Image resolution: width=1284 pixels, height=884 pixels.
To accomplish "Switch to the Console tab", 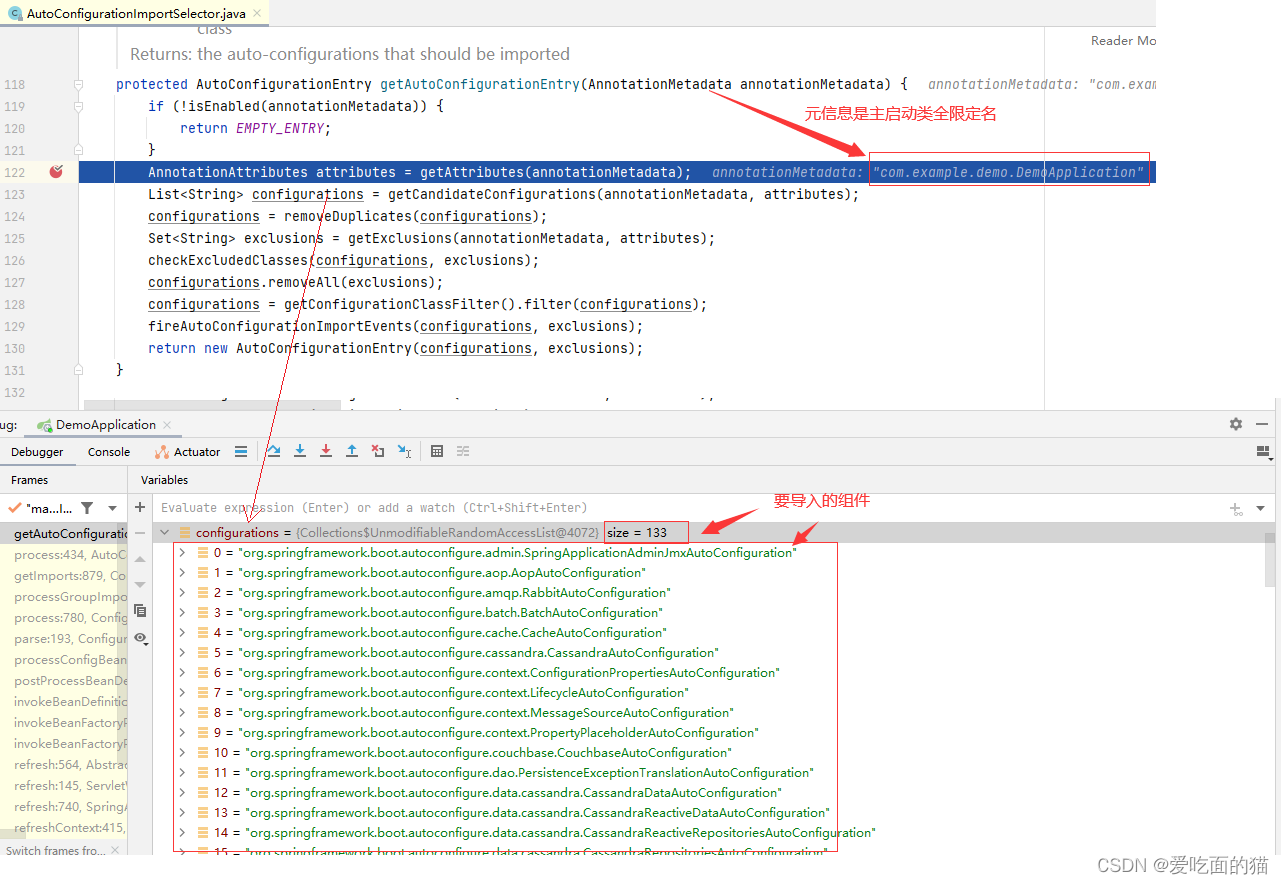I will (108, 451).
